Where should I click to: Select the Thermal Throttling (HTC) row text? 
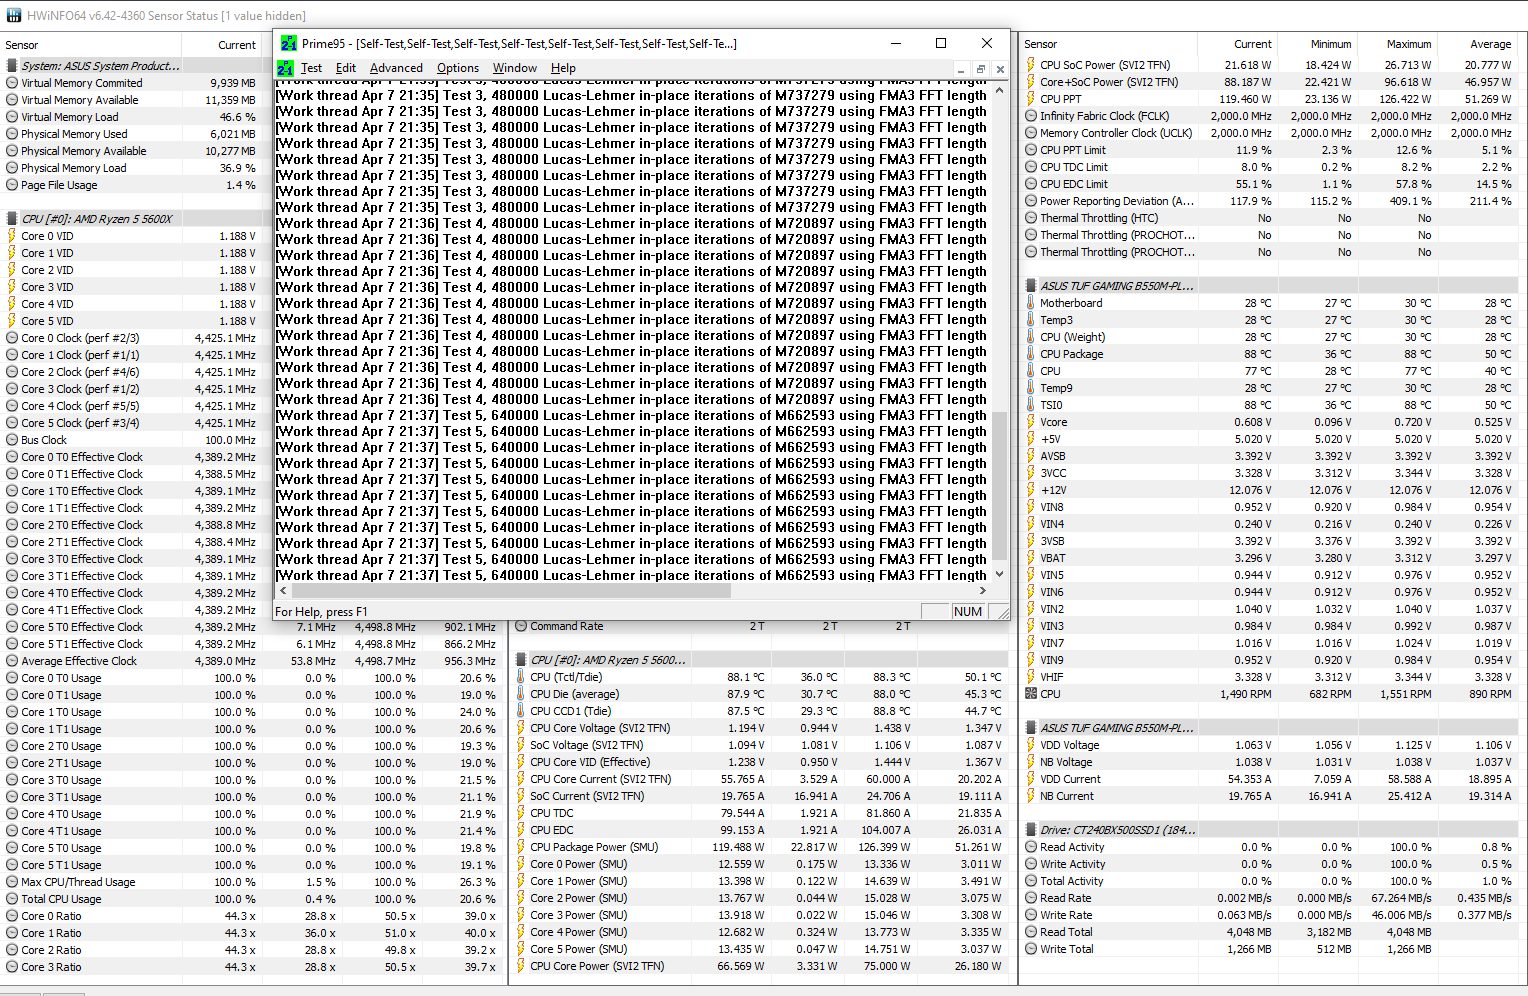coord(1099,218)
